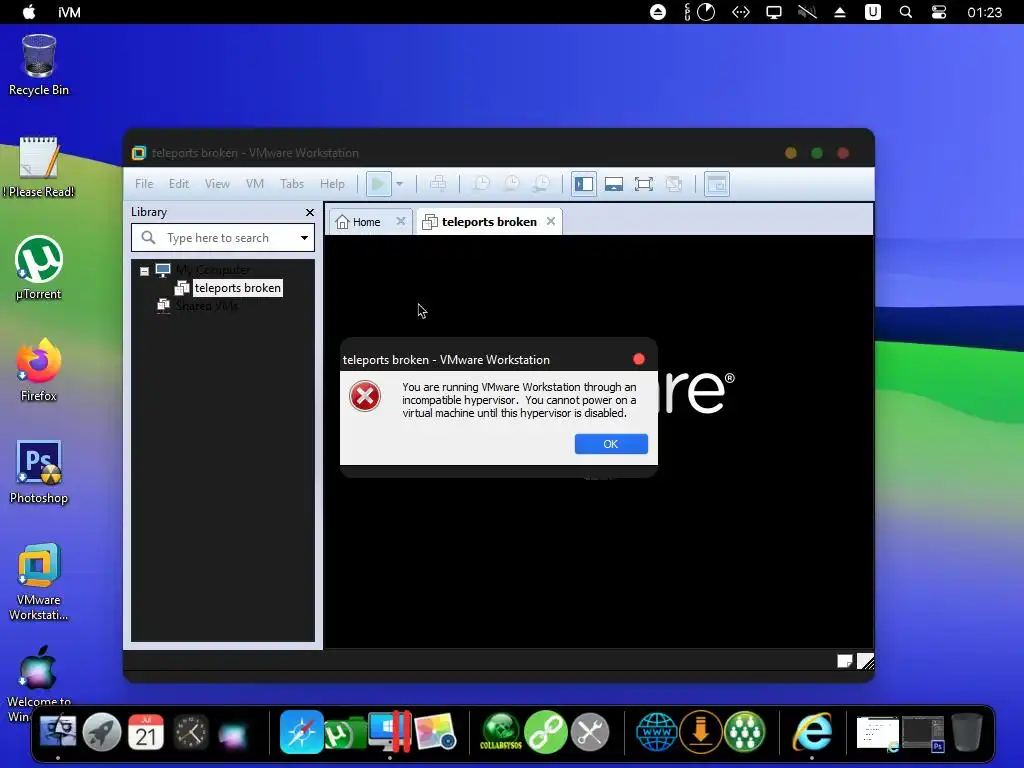Click the Enter Full Screen toolbar icon
Viewport: 1024px width, 768px height.
644,184
